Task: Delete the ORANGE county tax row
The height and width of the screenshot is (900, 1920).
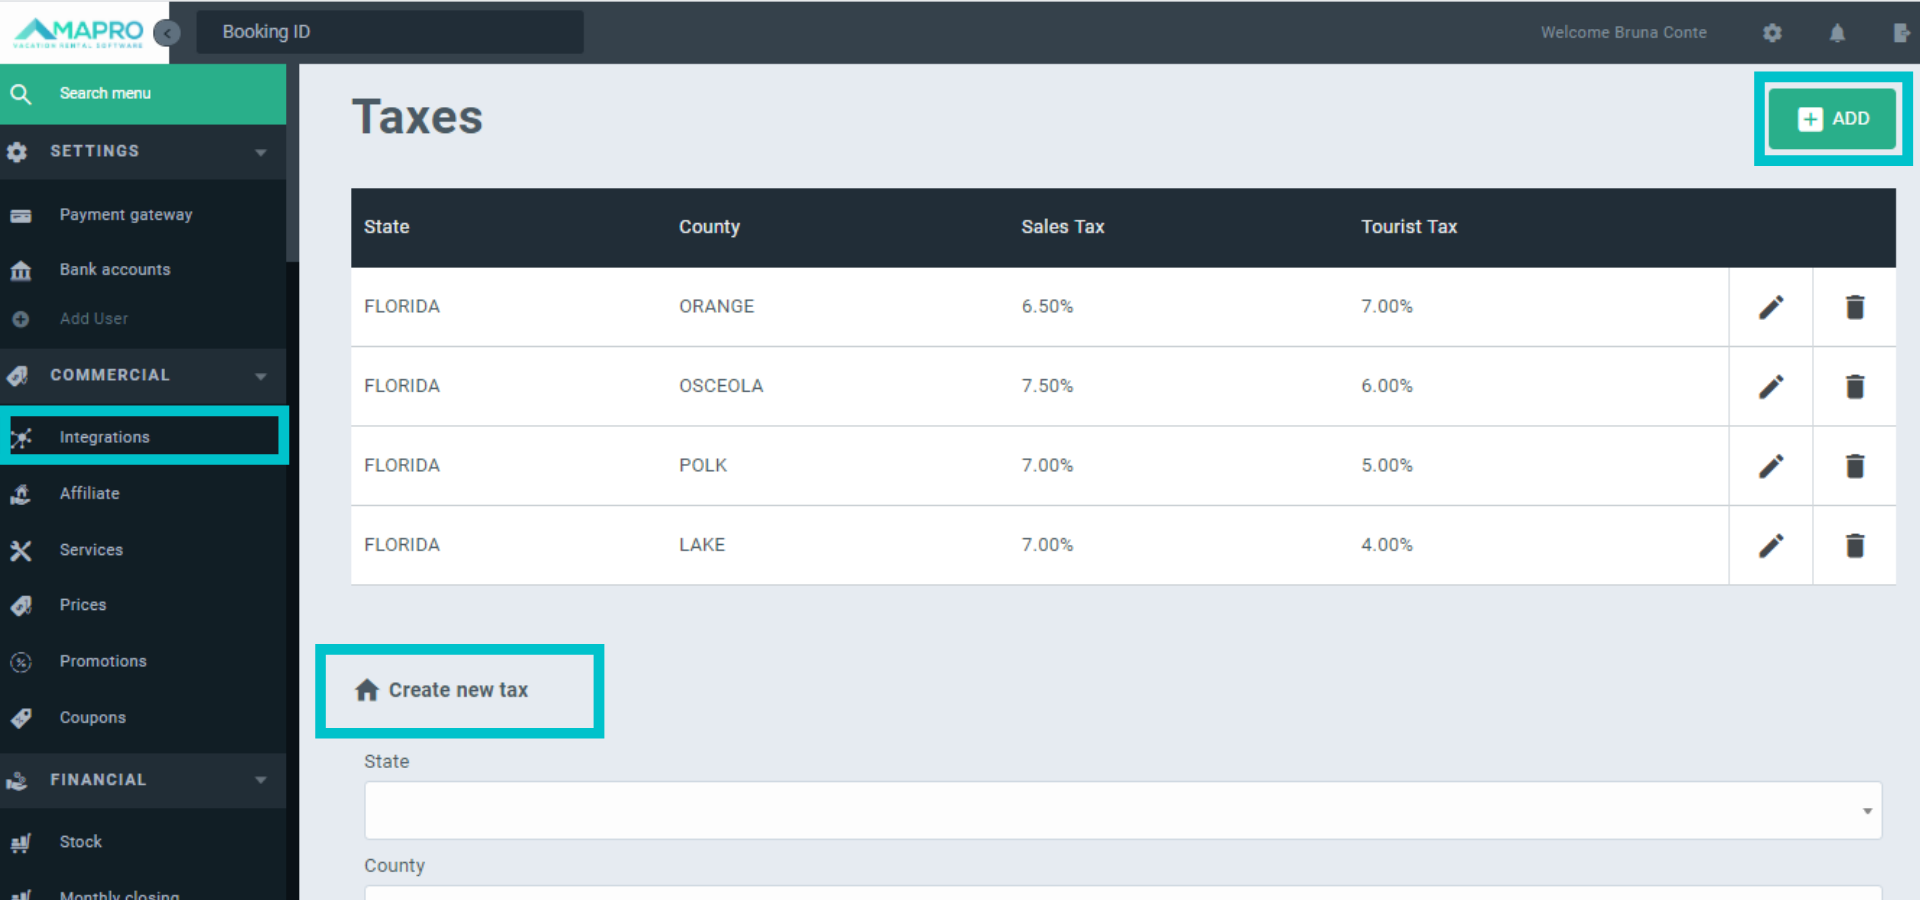Action: coord(1854,307)
